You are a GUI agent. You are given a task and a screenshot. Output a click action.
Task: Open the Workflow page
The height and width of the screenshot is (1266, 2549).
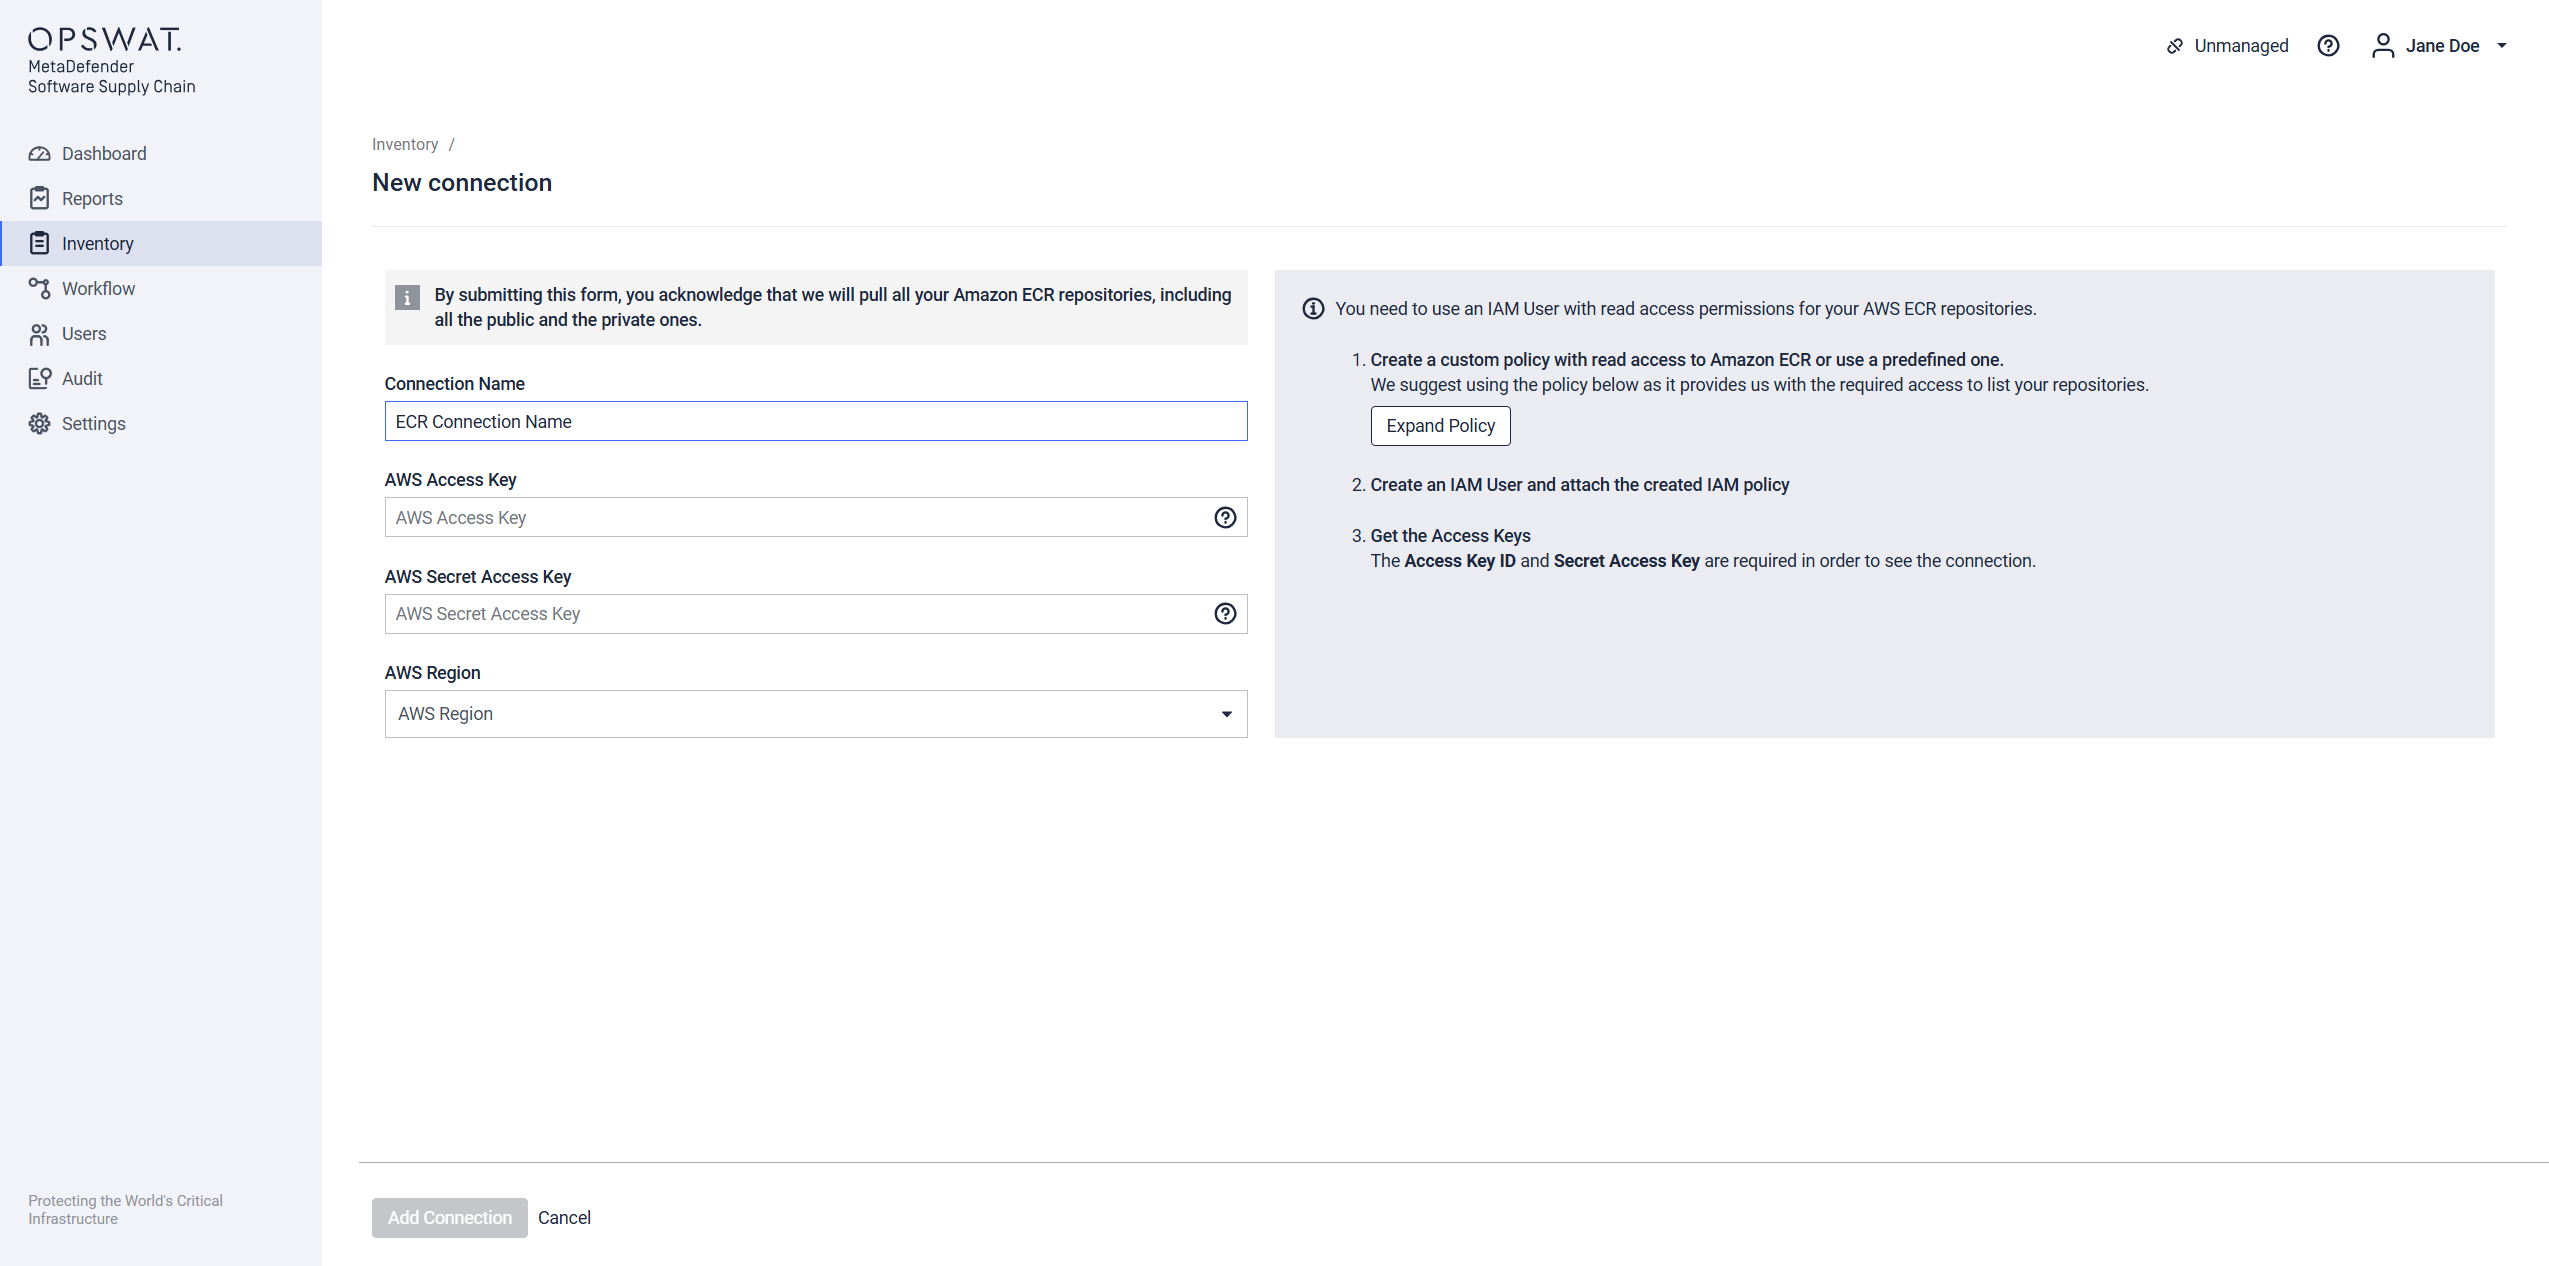coord(161,289)
